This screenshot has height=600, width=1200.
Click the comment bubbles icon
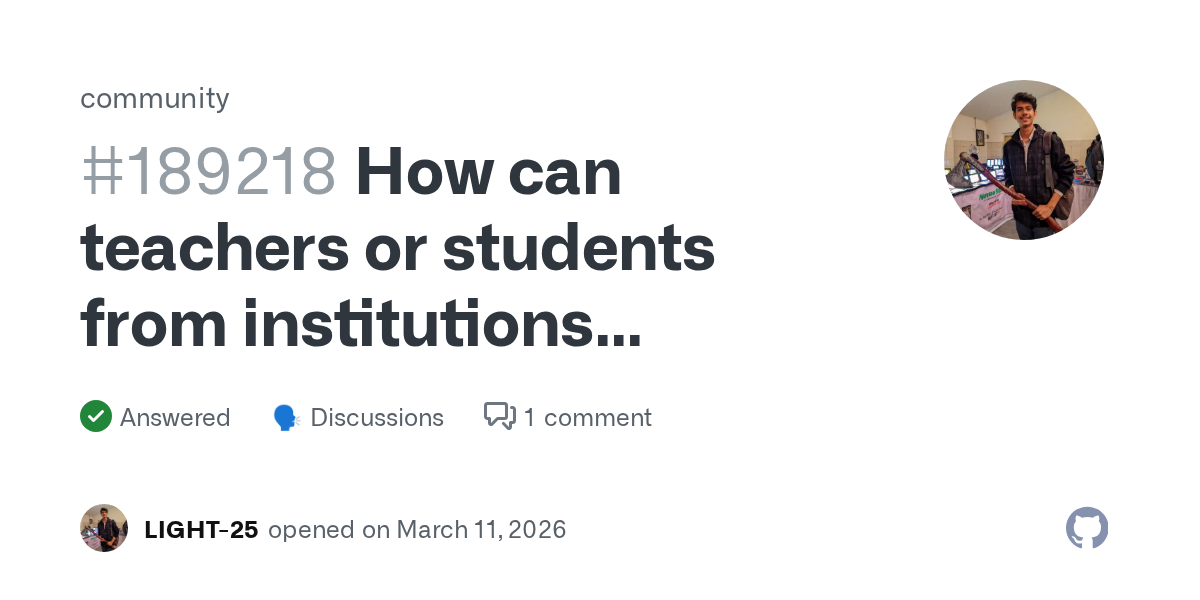(499, 417)
